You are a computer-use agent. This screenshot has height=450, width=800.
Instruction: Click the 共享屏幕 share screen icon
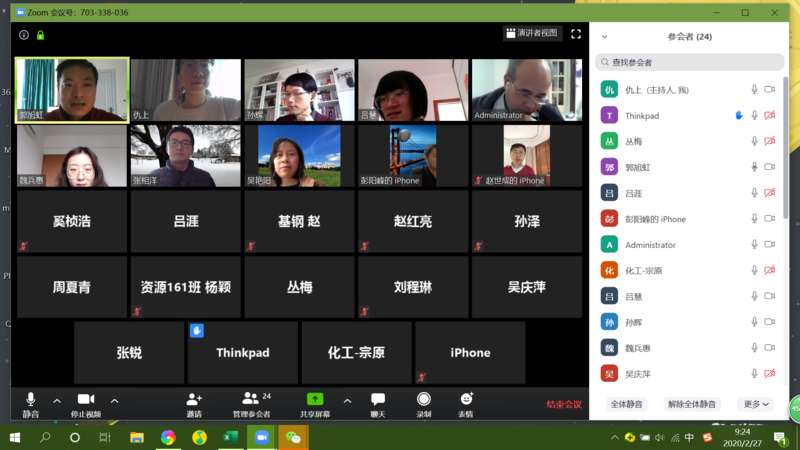[x=314, y=399]
